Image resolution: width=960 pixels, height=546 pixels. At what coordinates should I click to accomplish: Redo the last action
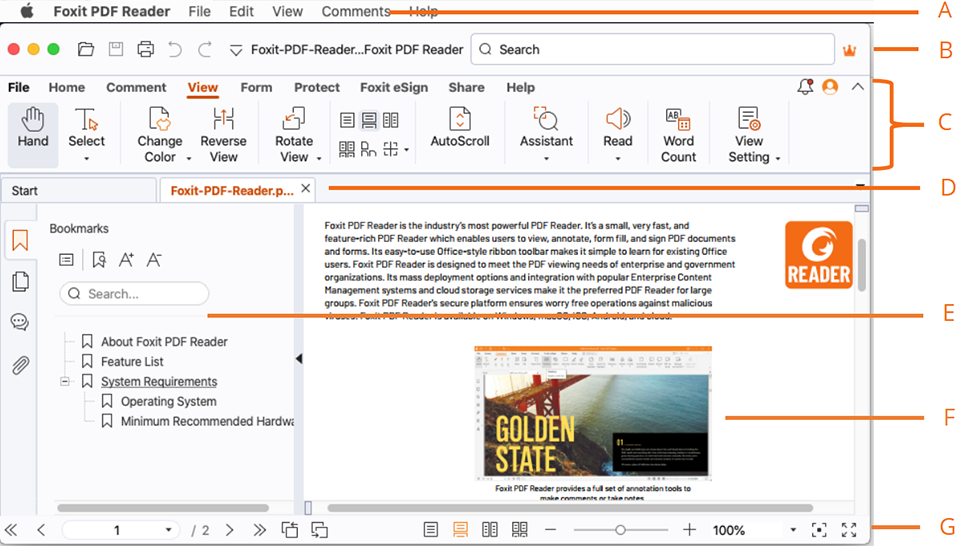coord(204,50)
